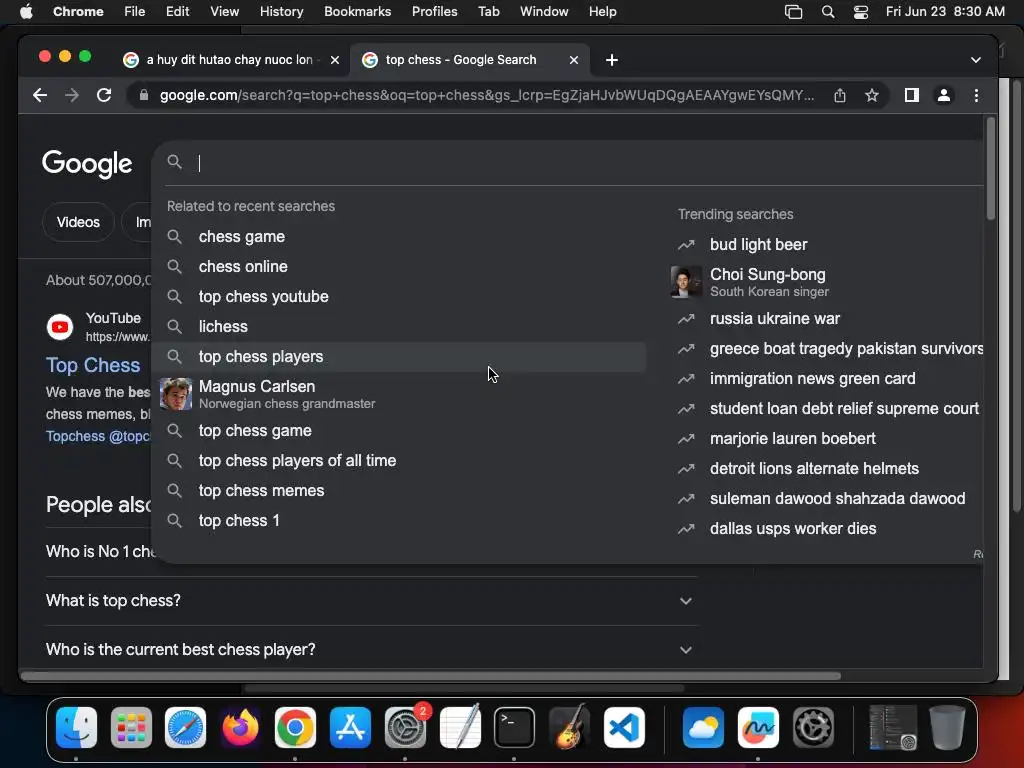
Task: Open 'student loan debt relief supreme court'
Action: 844,409
